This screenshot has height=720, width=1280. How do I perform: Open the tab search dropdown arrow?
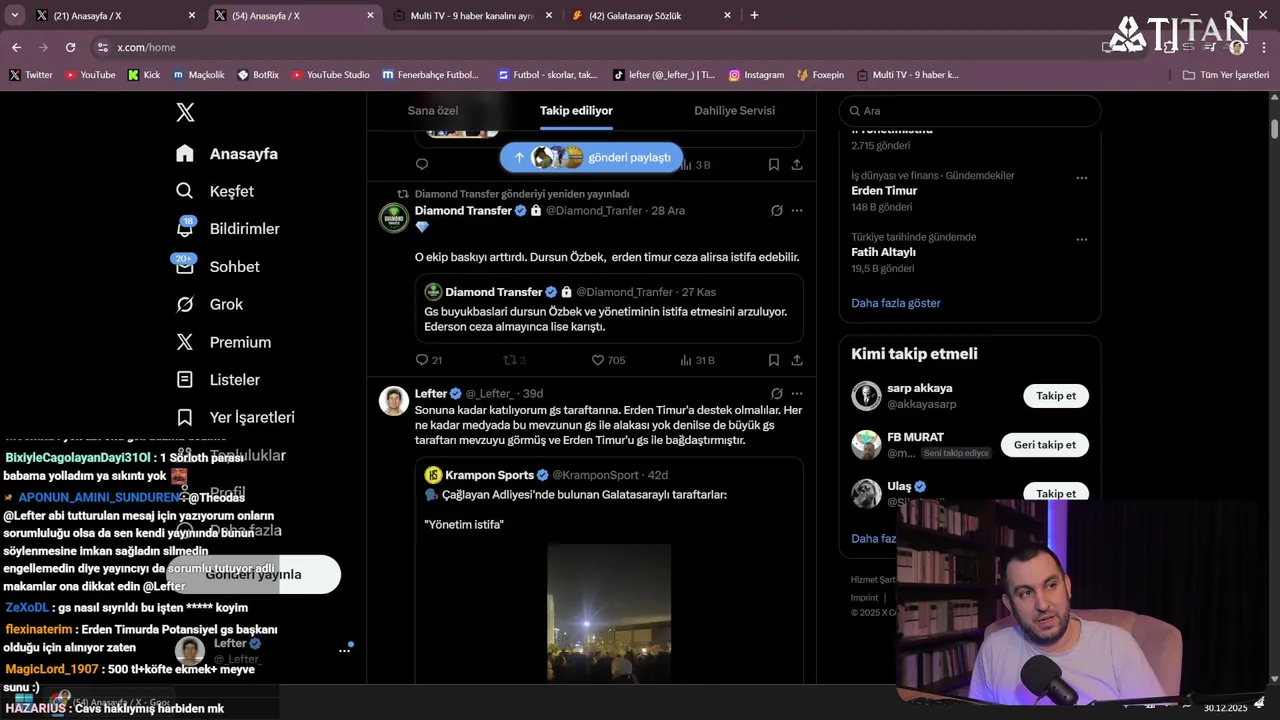(x=14, y=16)
